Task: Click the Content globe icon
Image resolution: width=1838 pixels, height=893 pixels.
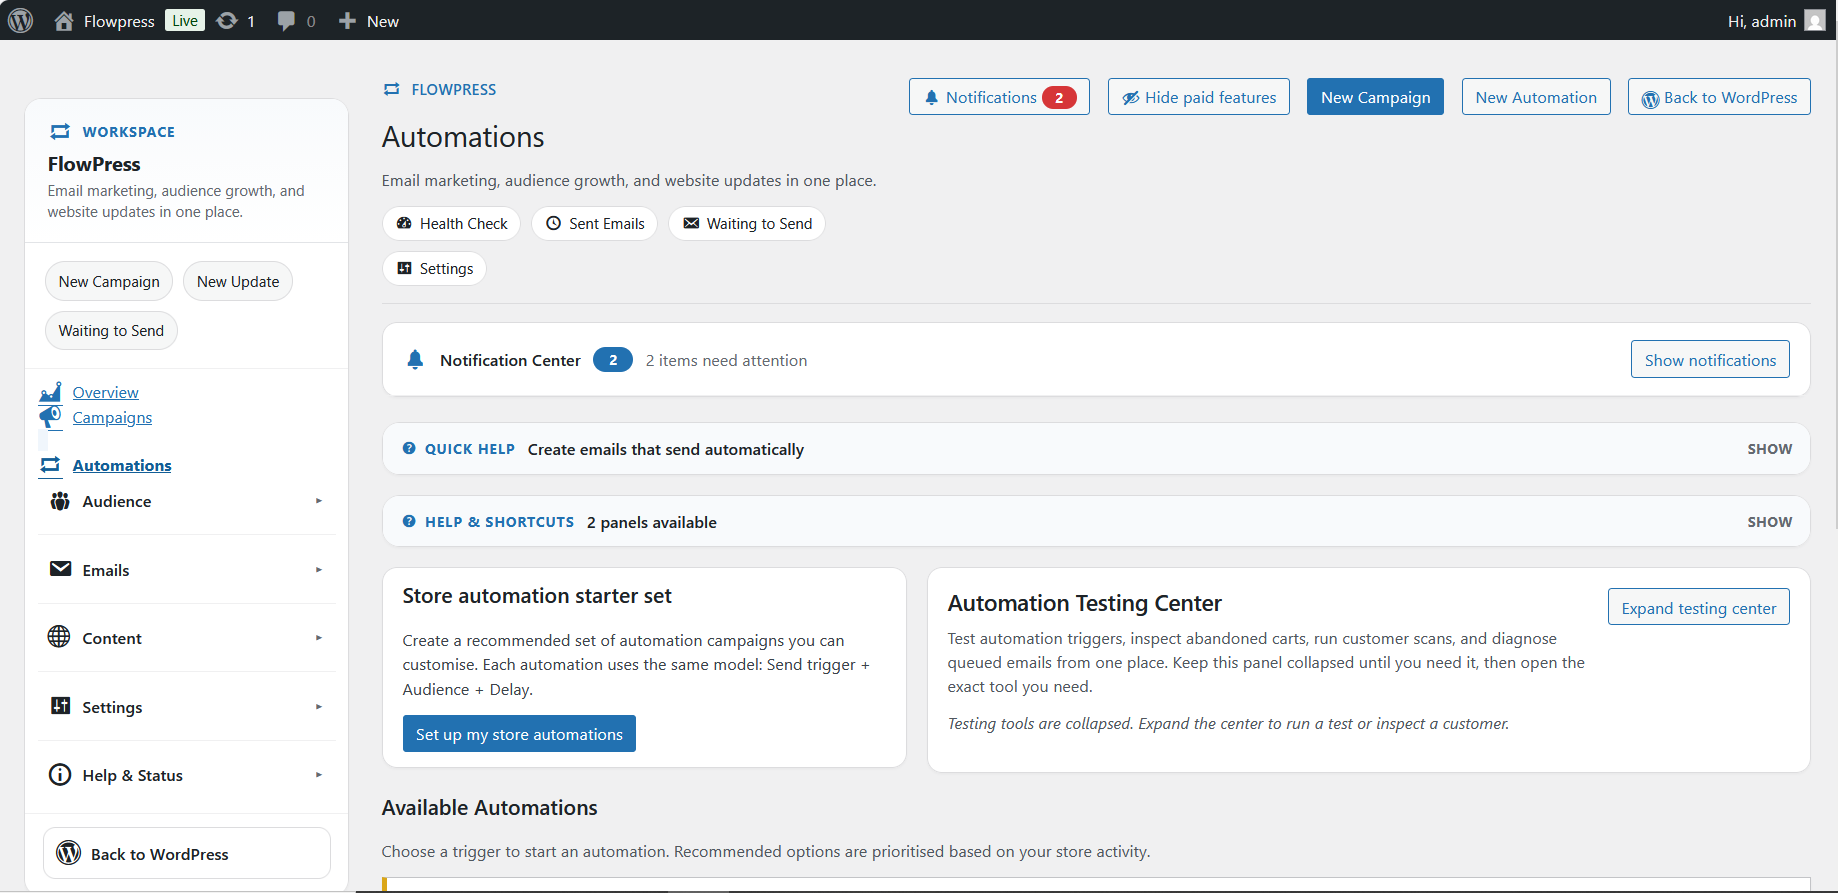Action: click(x=60, y=637)
